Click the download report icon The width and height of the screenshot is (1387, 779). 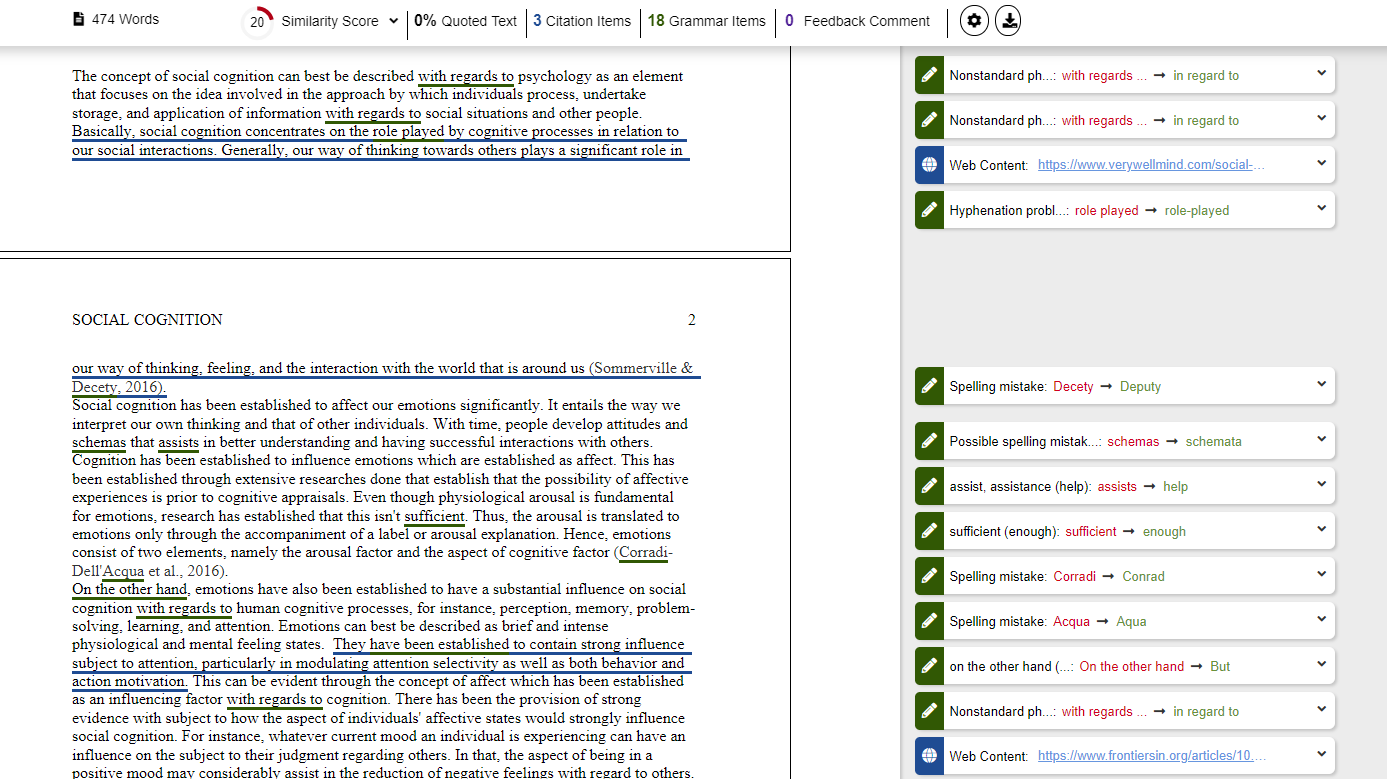coord(1008,20)
